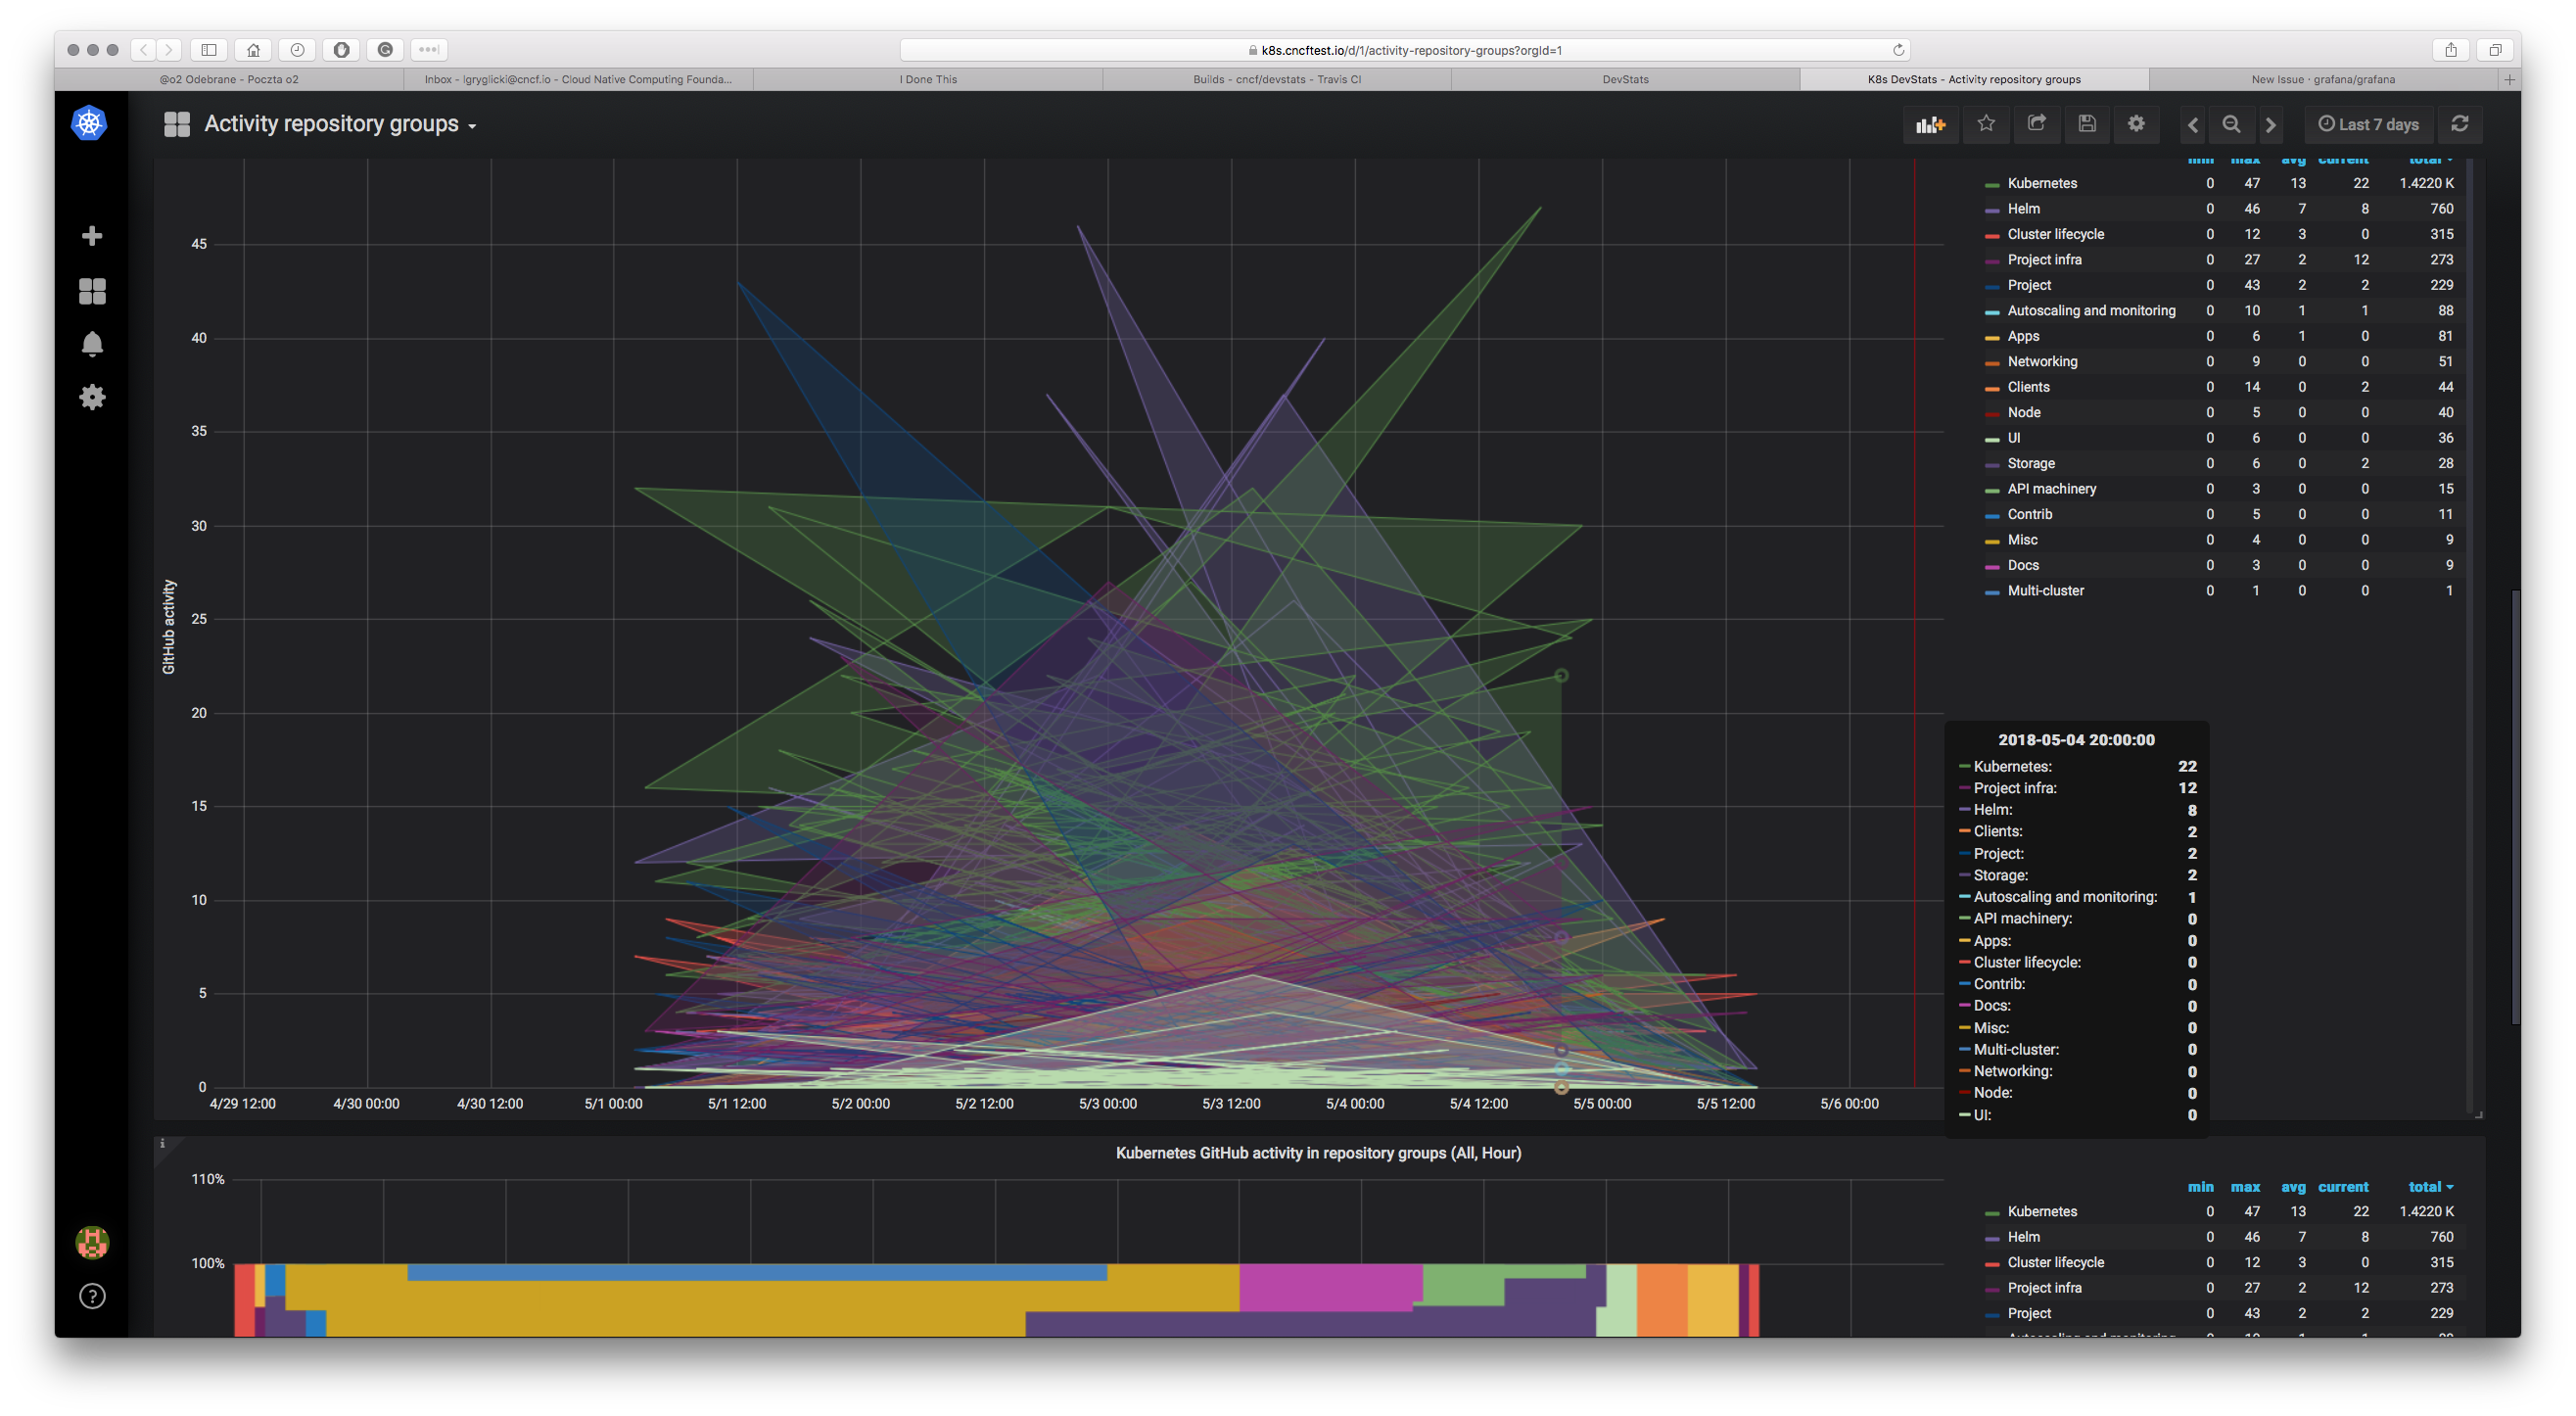Open dashboard settings gear in top bar
The height and width of the screenshot is (1416, 2576).
2136,123
